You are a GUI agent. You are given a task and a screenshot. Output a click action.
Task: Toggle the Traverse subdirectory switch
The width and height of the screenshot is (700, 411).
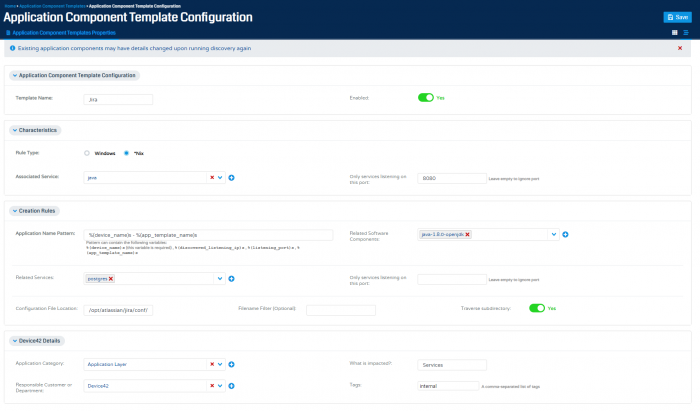537,308
